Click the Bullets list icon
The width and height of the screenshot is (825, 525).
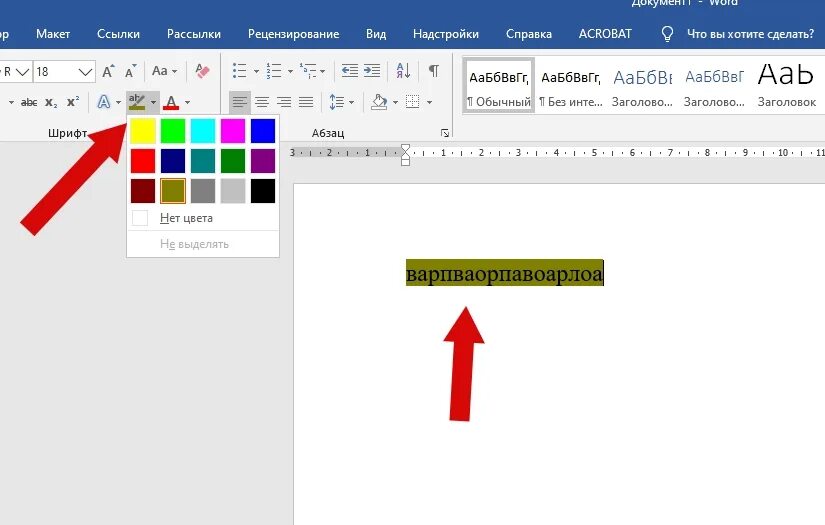239,70
